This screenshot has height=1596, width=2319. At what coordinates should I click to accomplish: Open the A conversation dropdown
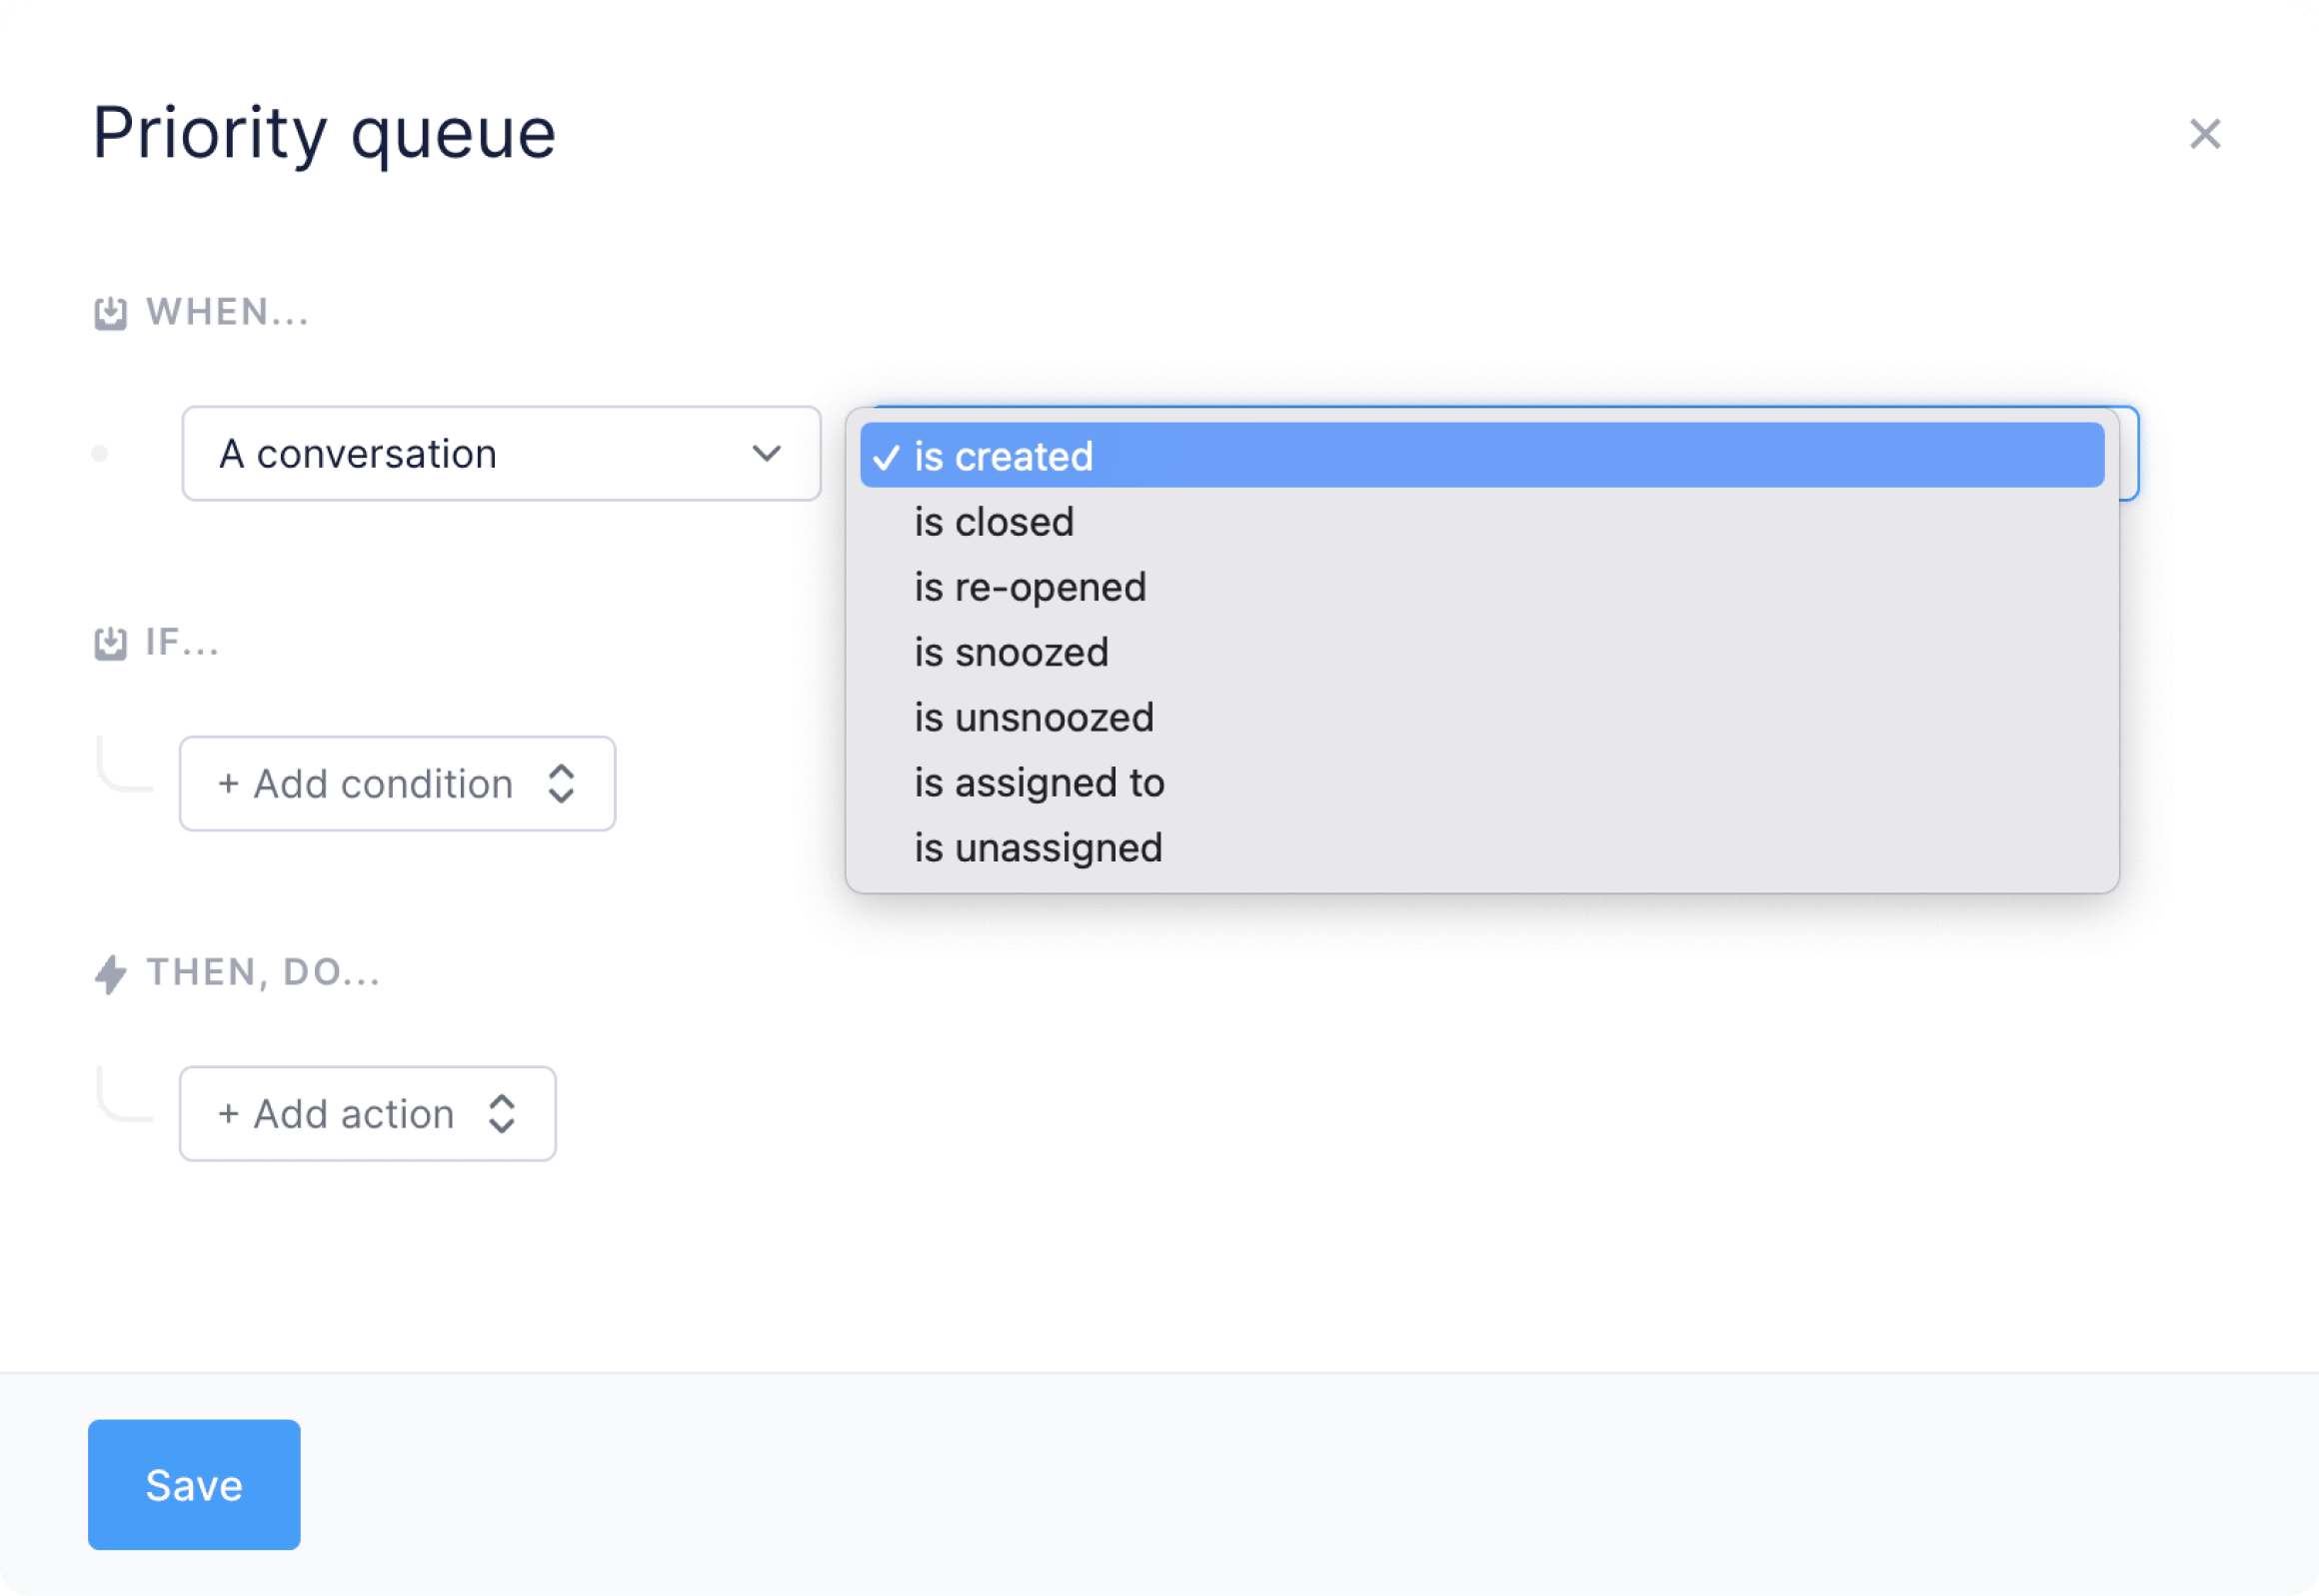[x=501, y=454]
